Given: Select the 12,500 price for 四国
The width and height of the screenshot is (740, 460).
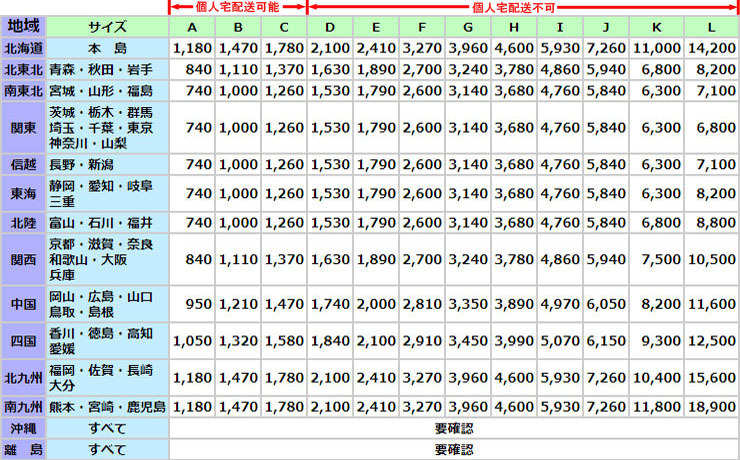Looking at the screenshot, I should [710, 341].
